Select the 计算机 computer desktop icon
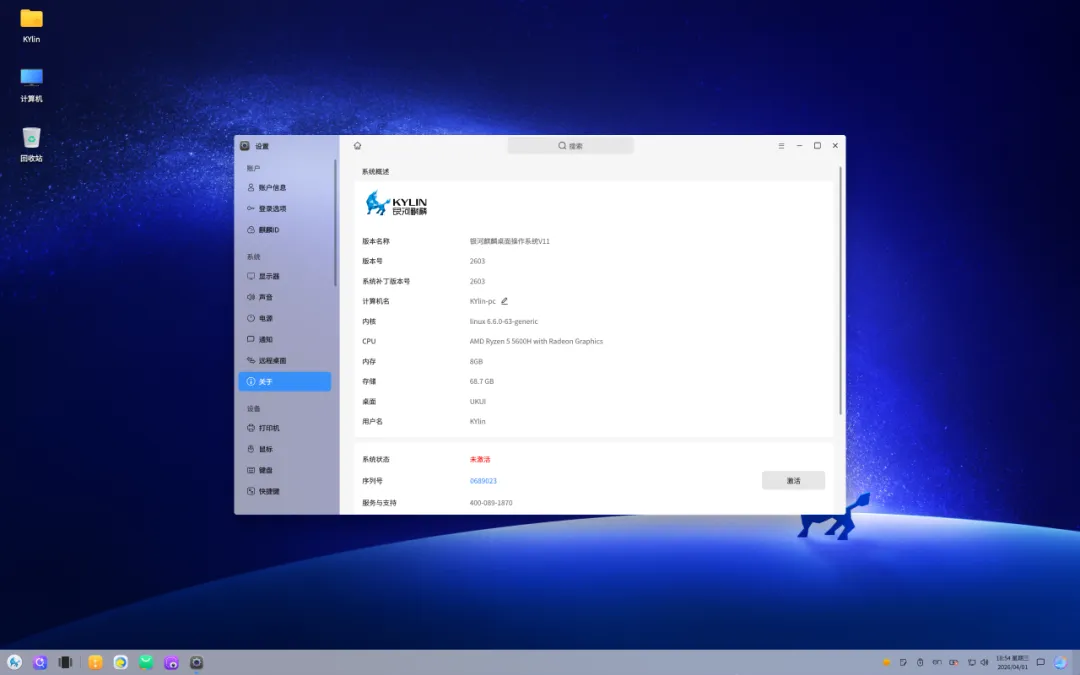Viewport: 1080px width, 675px height. click(31, 85)
